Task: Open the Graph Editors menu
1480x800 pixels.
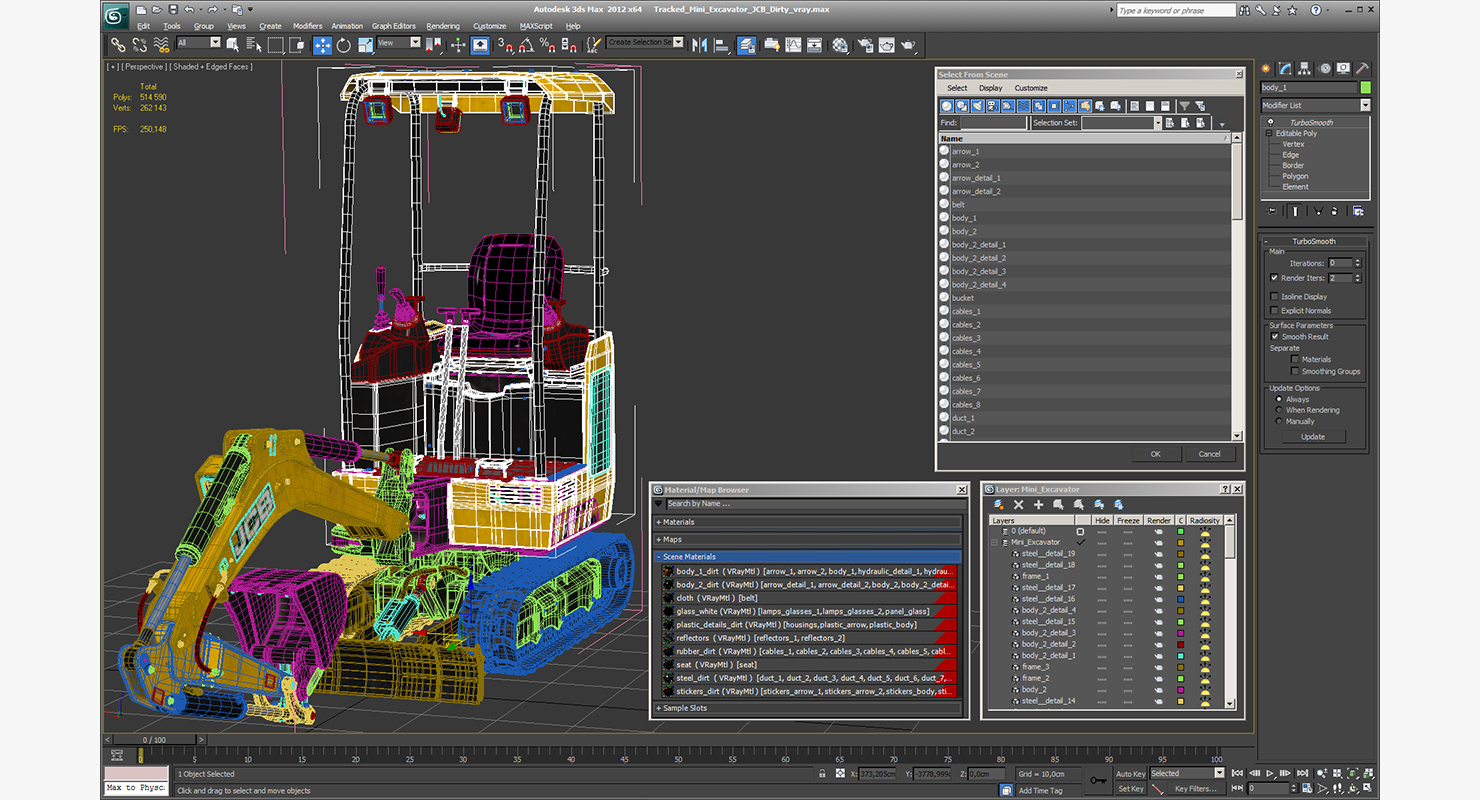Action: tap(394, 26)
